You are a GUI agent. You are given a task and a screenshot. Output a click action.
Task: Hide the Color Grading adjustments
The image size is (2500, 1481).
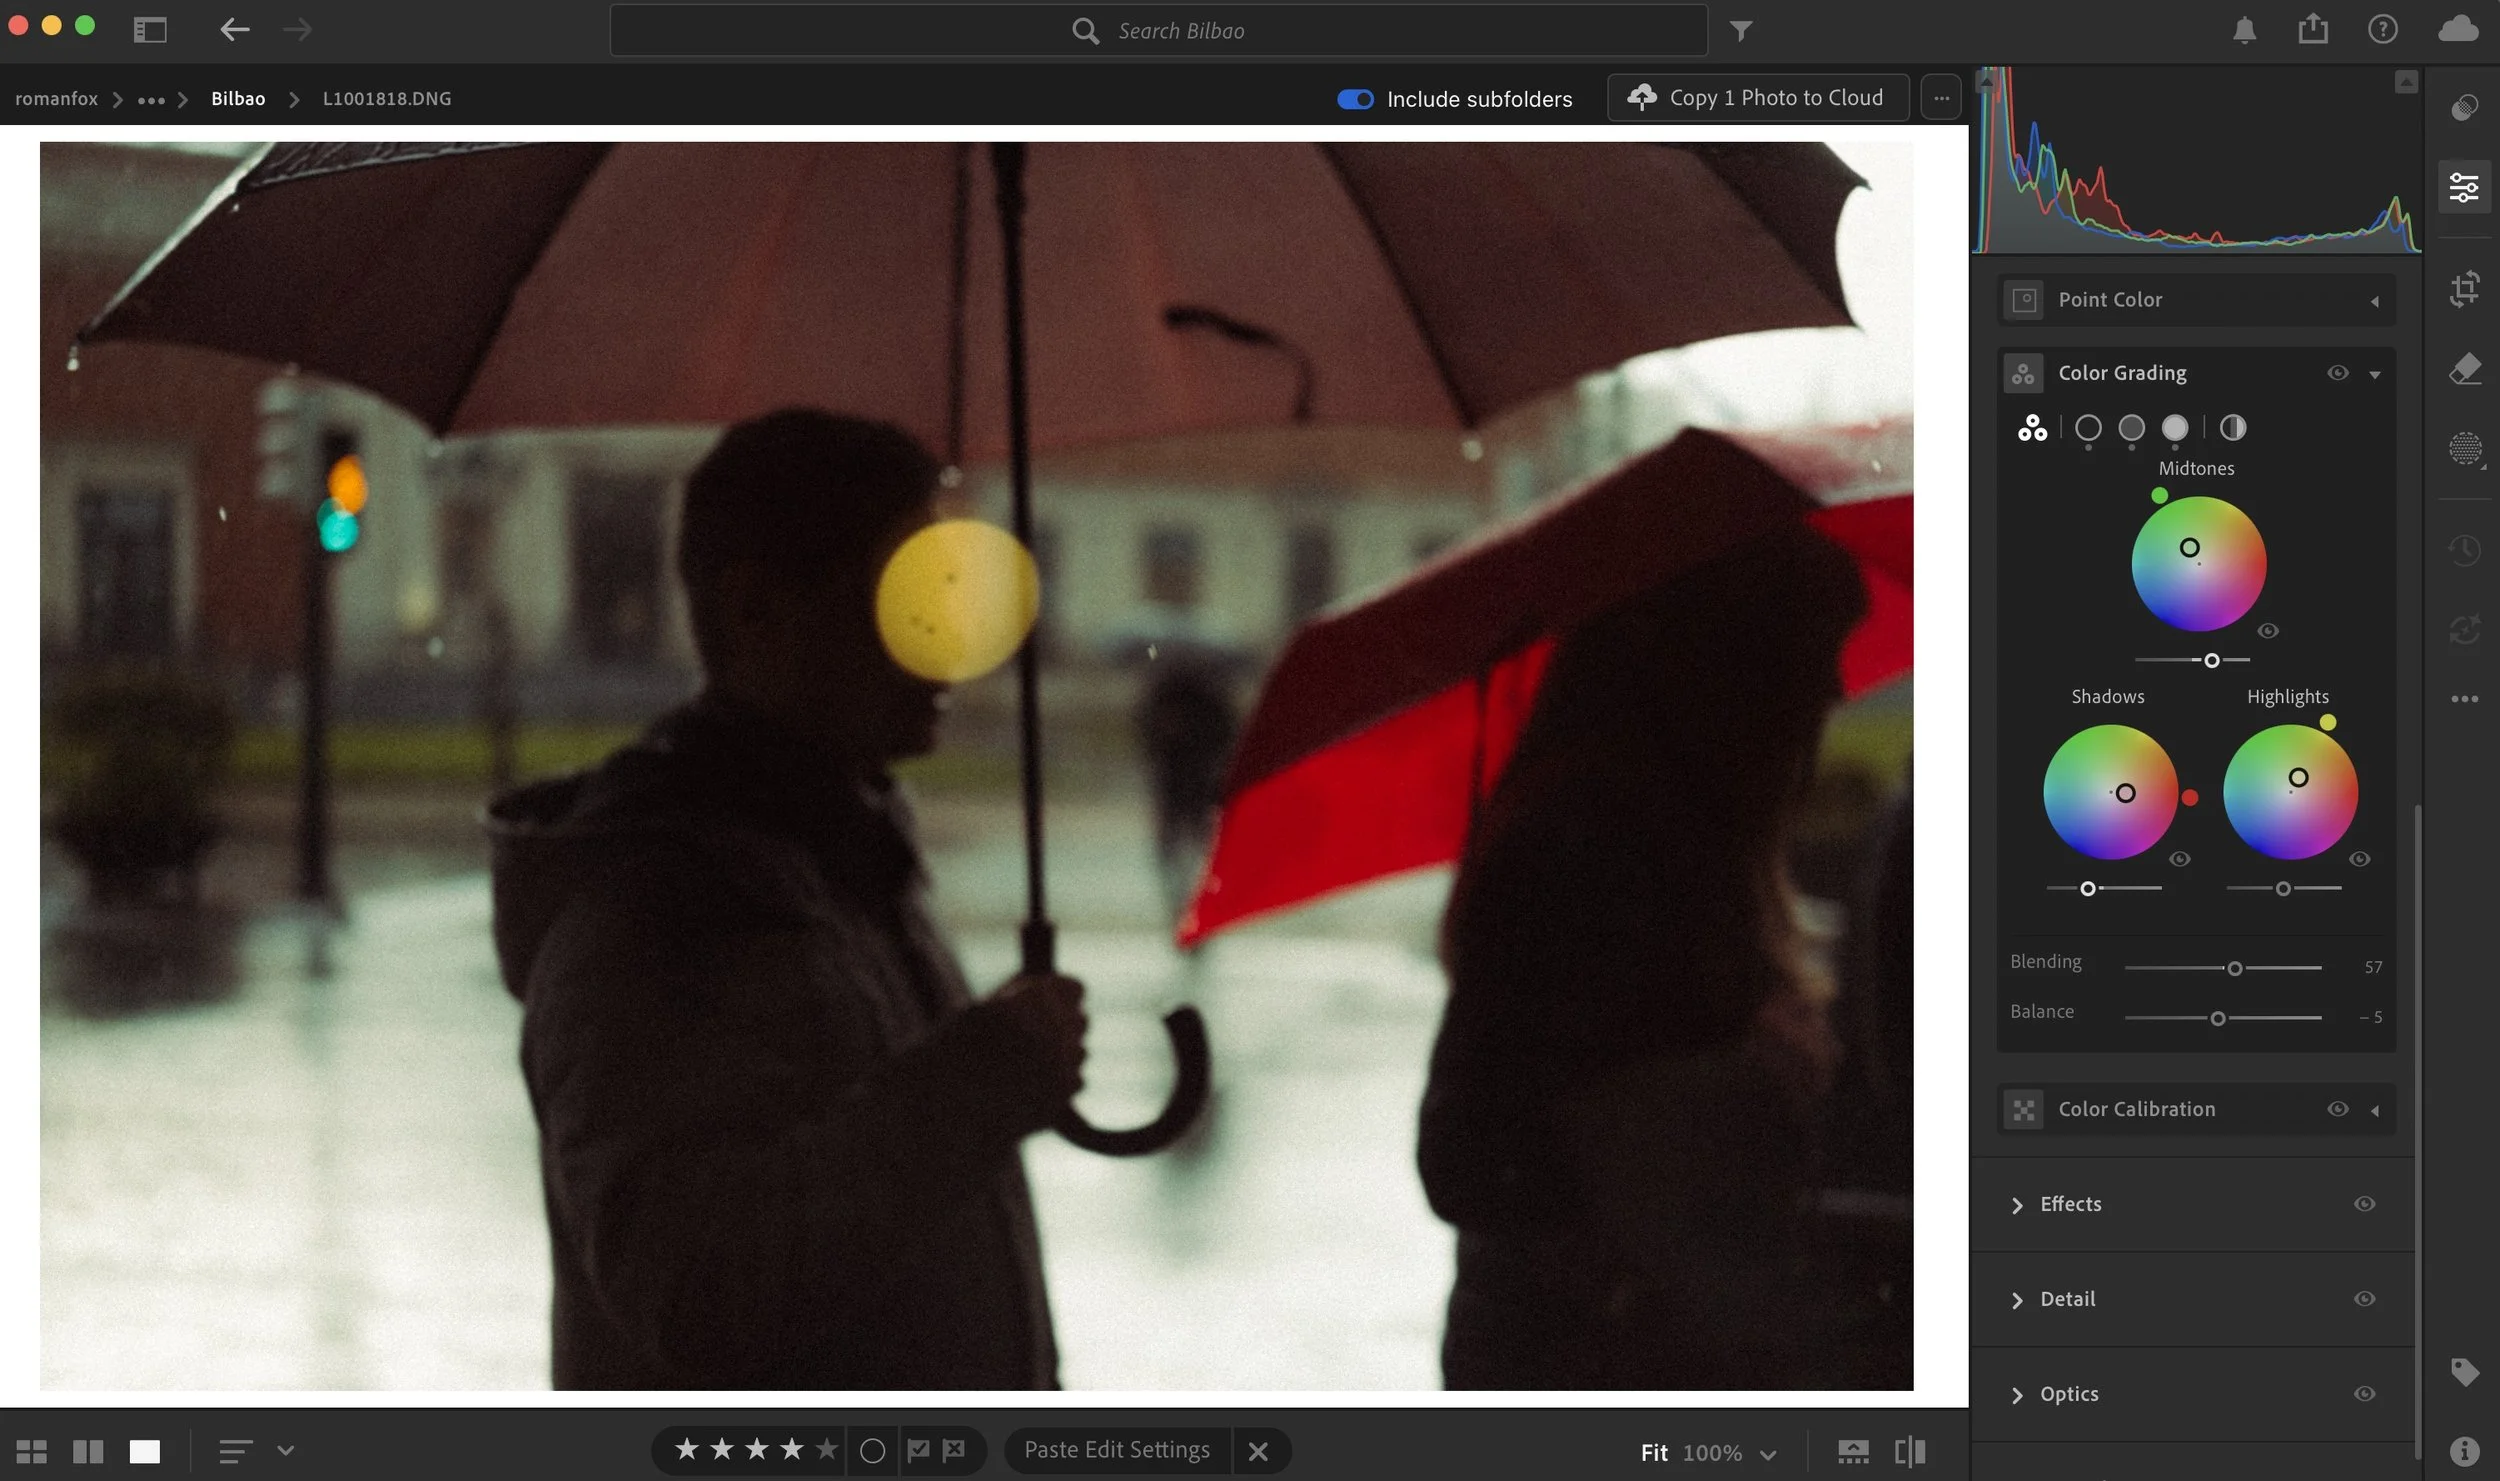pyautogui.click(x=2337, y=373)
